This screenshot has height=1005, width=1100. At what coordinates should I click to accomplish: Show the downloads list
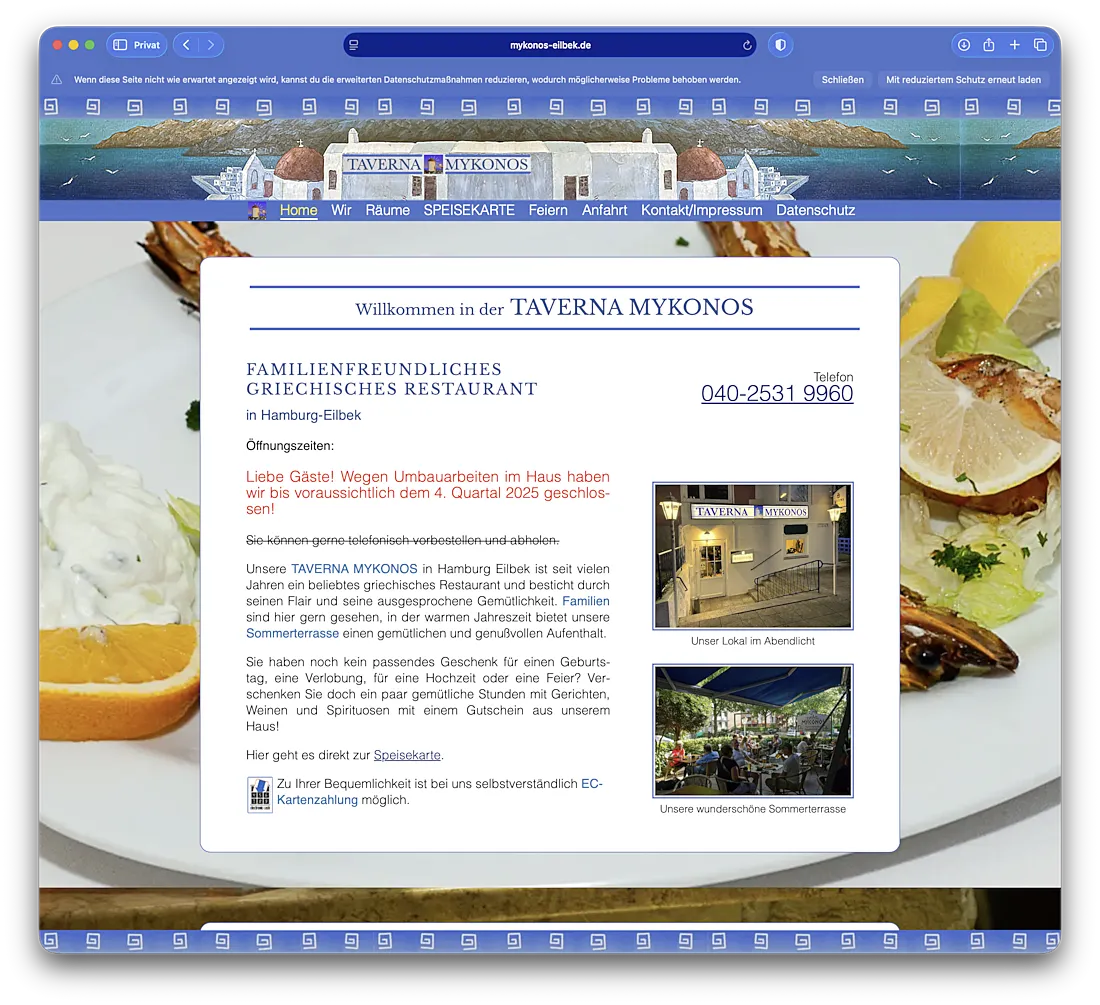963,45
